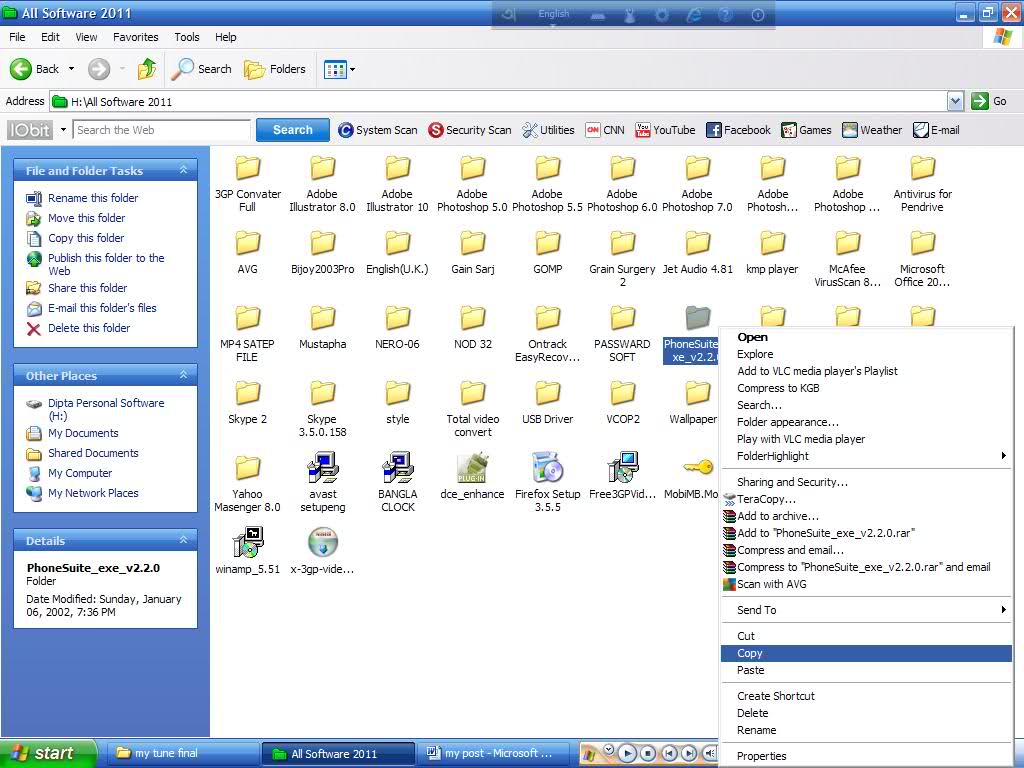
Task: Select the dce_enhance plug-in file
Action: 472,477
